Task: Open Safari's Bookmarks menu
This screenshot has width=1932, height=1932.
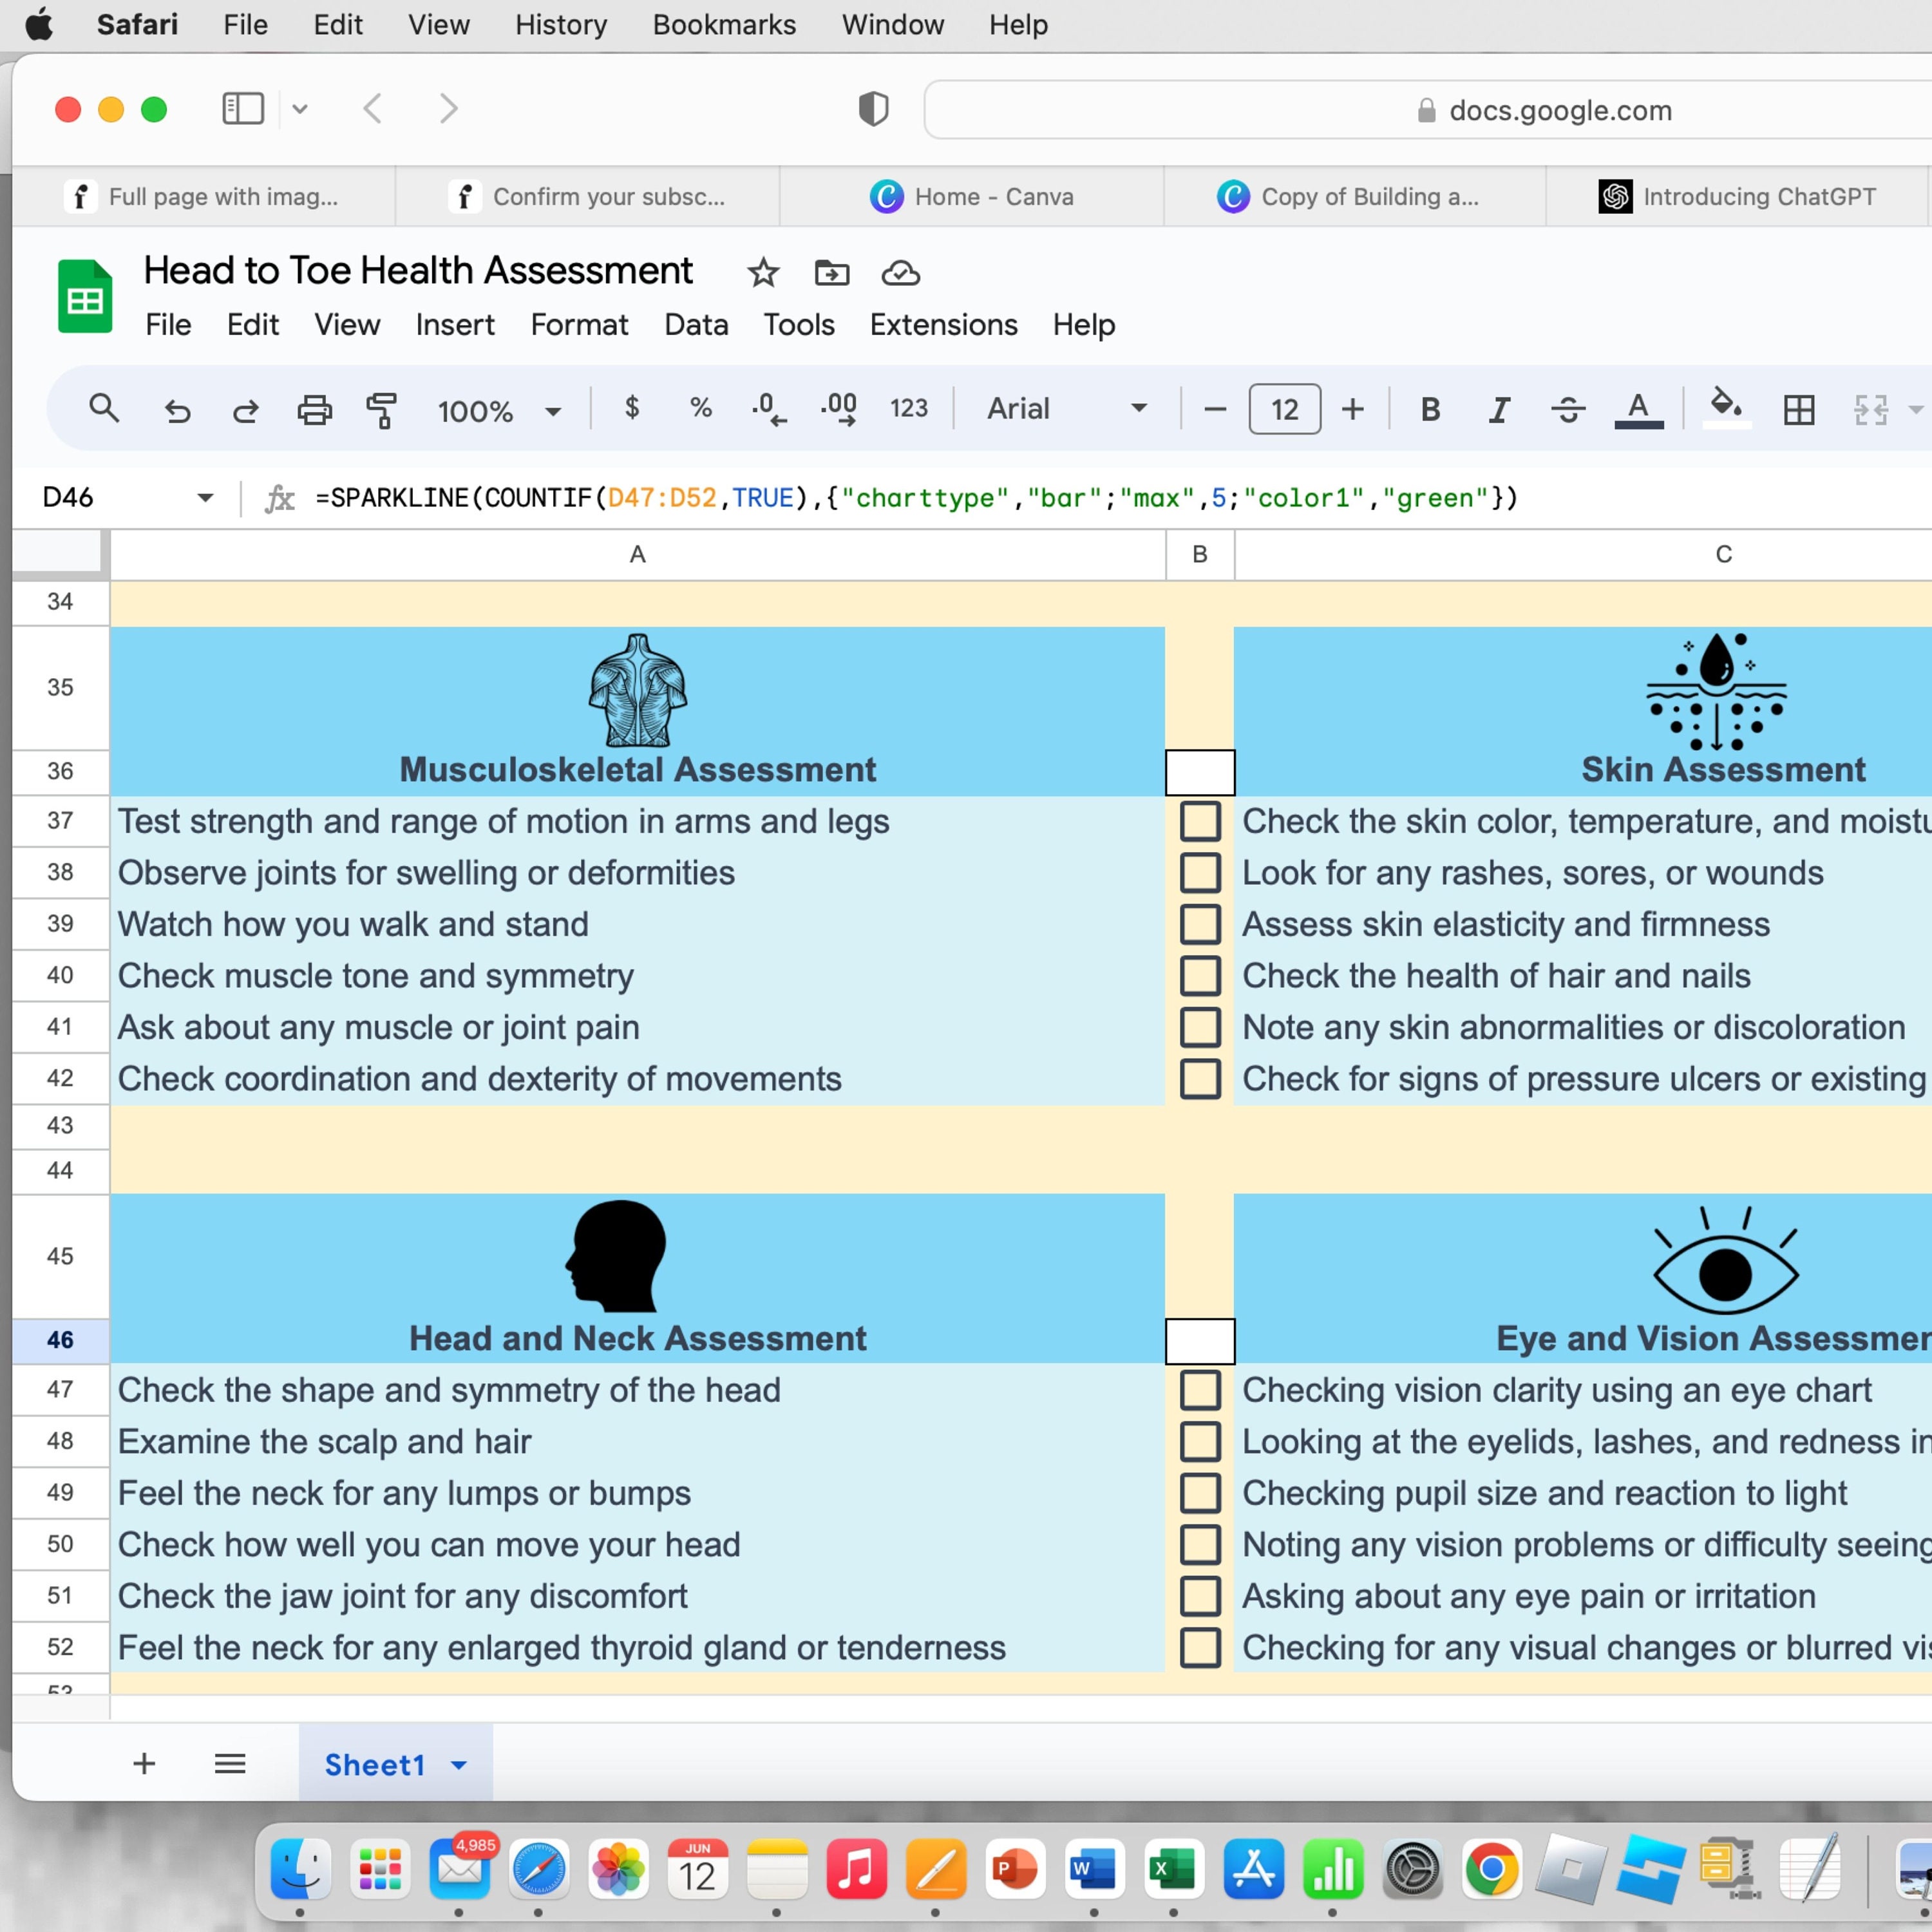Action: (x=724, y=24)
